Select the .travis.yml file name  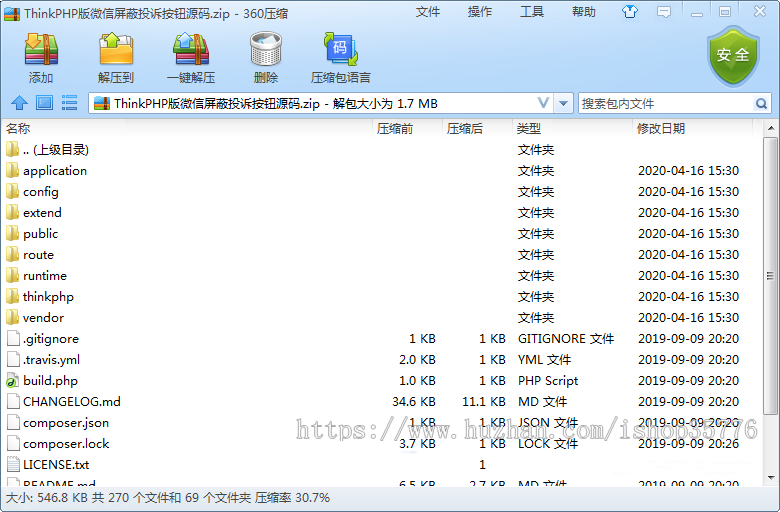click(x=51, y=359)
